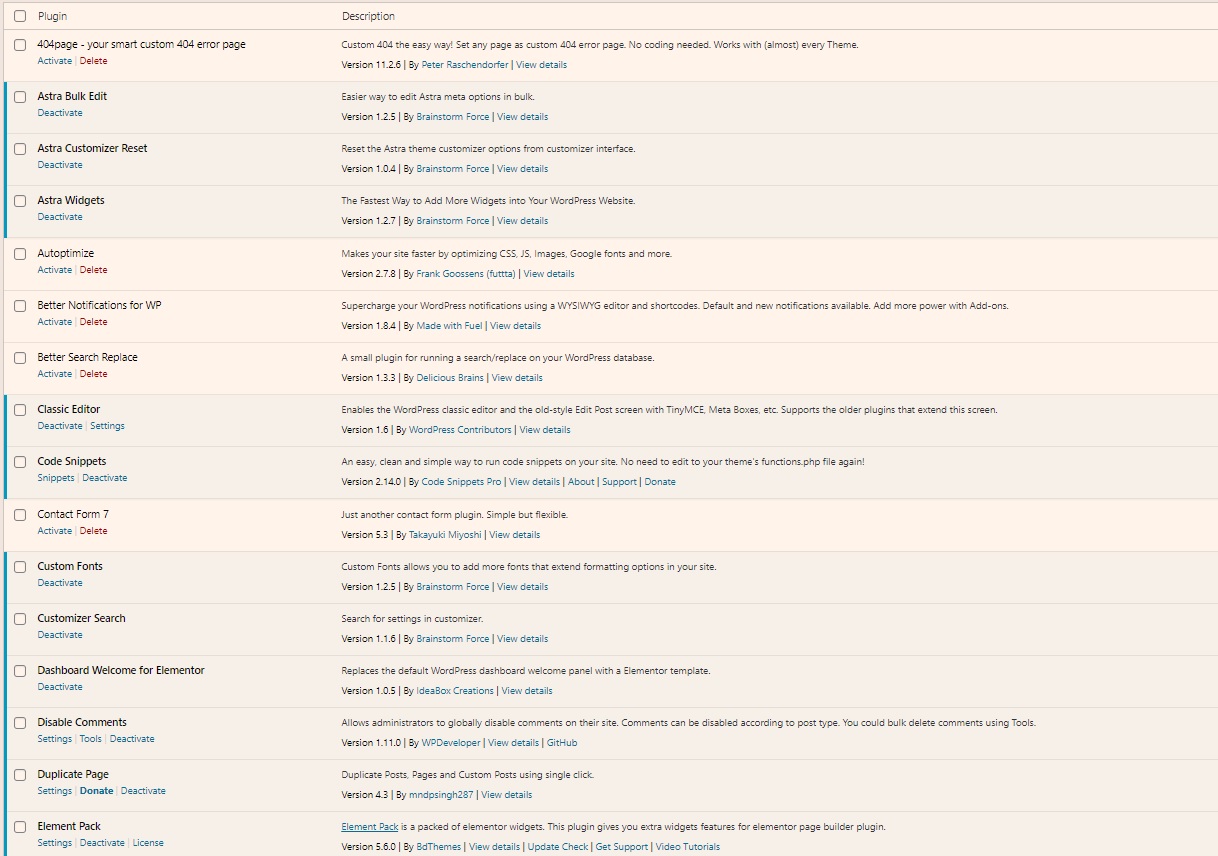Delete Better Notifications for WP
Image resolution: width=1218 pixels, height=856 pixels.
93,322
